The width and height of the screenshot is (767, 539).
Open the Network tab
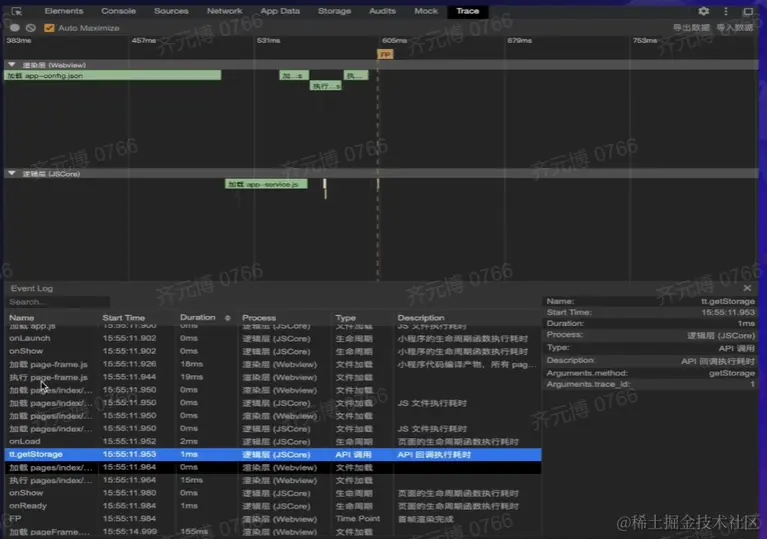225,11
